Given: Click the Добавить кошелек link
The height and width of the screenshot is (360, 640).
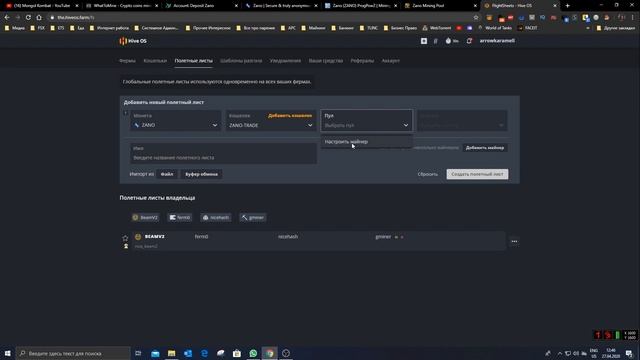Looking at the screenshot, I should point(290,116).
